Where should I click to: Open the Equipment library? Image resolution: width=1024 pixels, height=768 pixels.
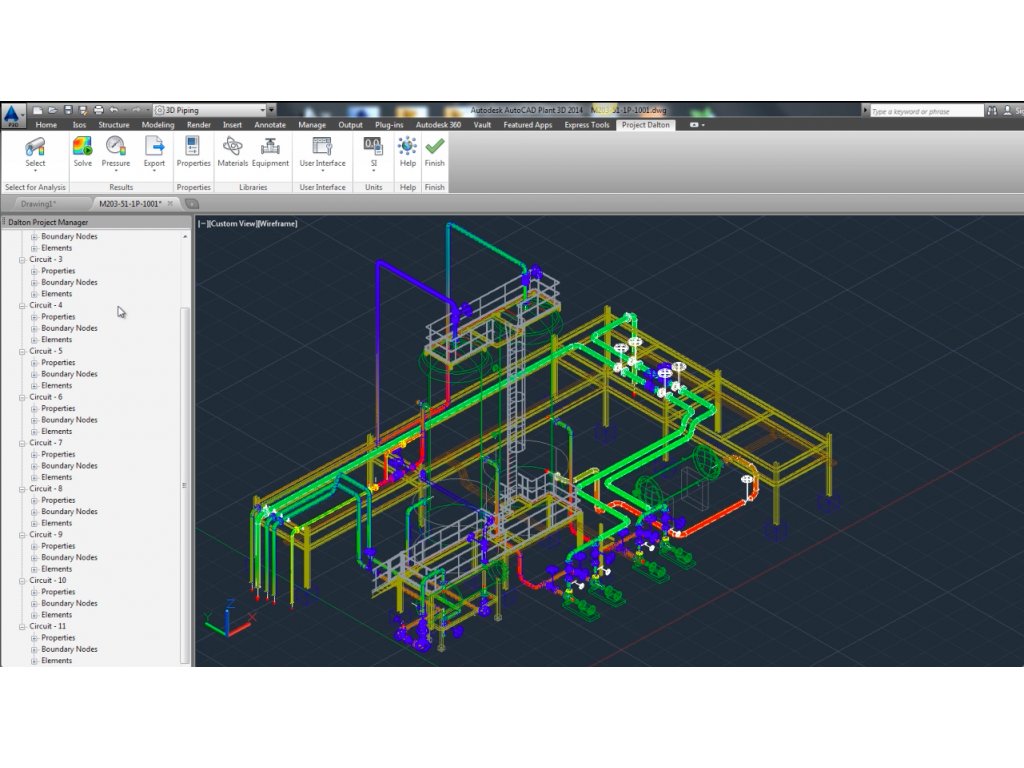coord(270,153)
